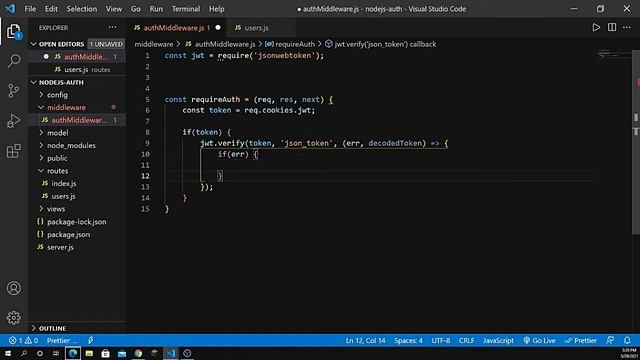640x360 pixels.
Task: Click the Run Code play icon
Action: point(596,27)
